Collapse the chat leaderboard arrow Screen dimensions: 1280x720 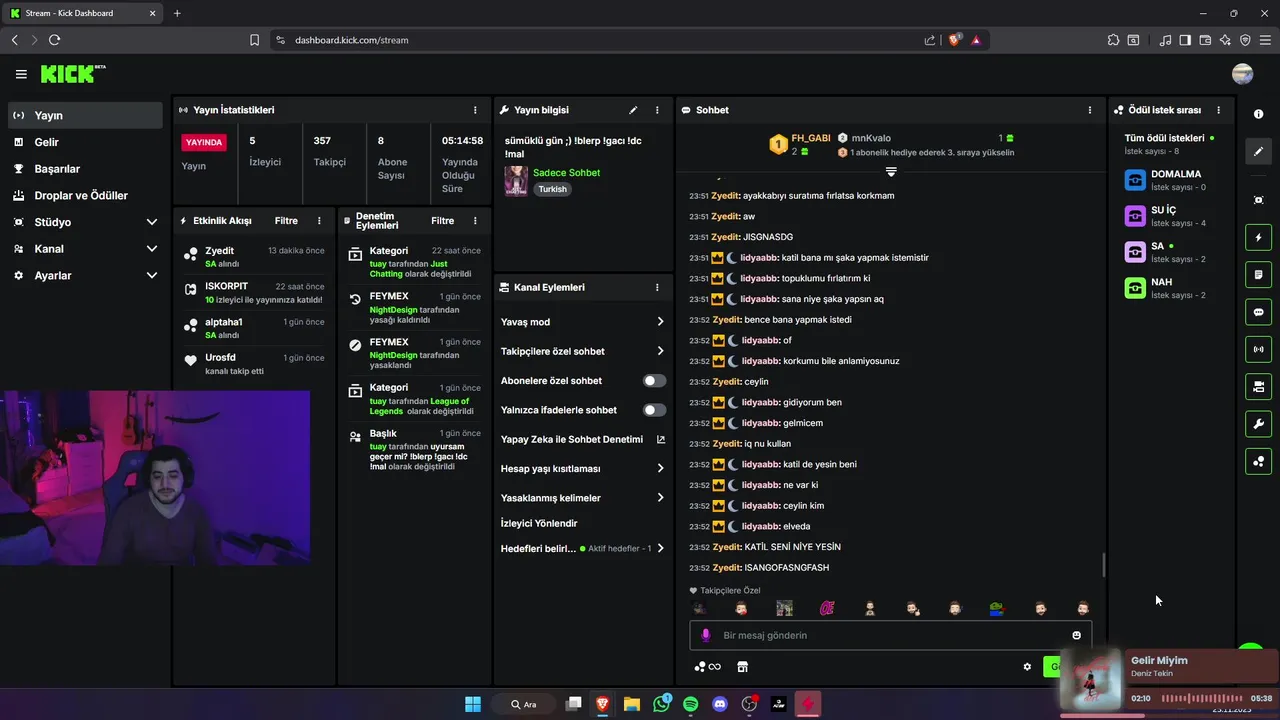click(891, 172)
